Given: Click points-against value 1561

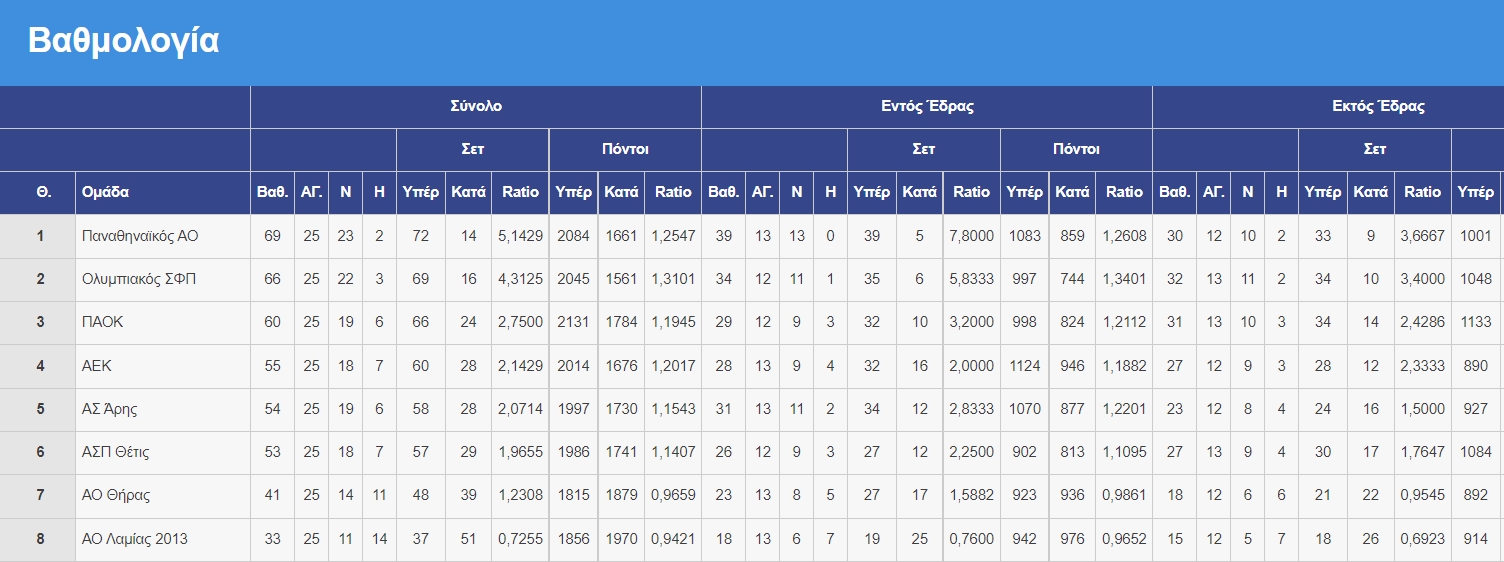Looking at the screenshot, I should pyautogui.click(x=621, y=279).
